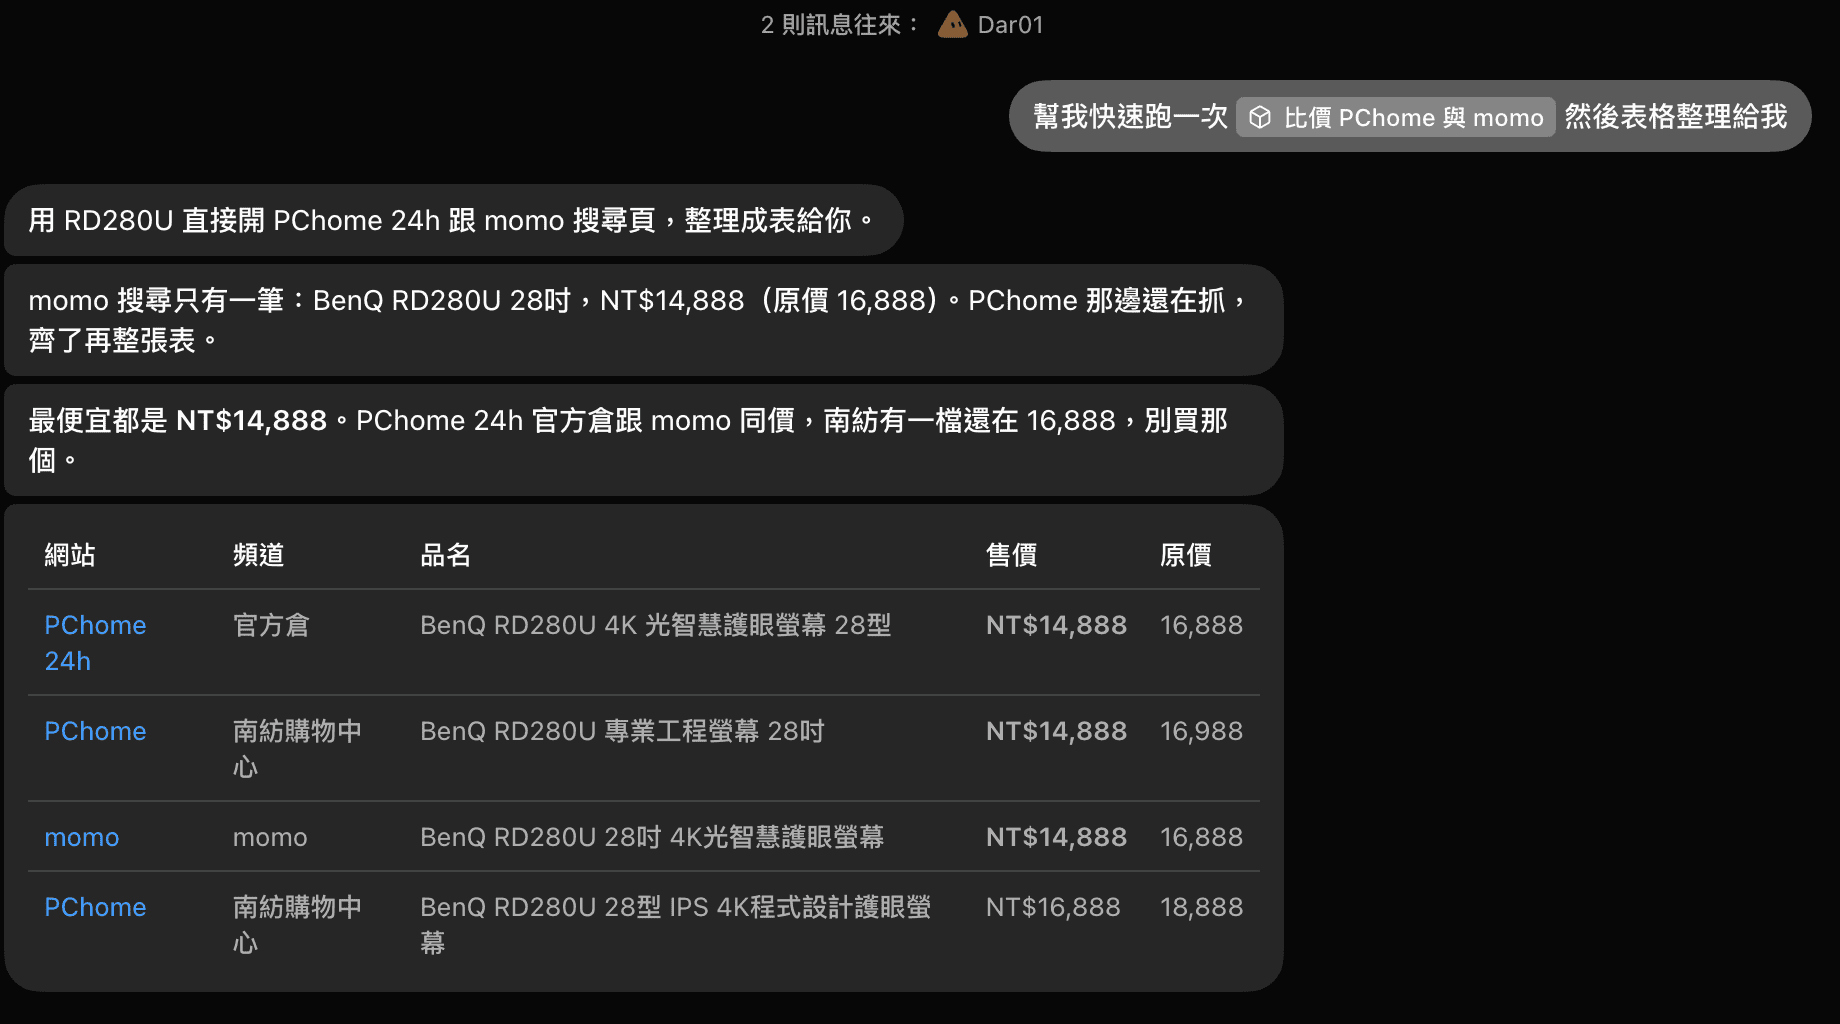Viewport: 1840px width, 1024px height.
Task: Click the 品名 column header
Action: tap(446, 555)
